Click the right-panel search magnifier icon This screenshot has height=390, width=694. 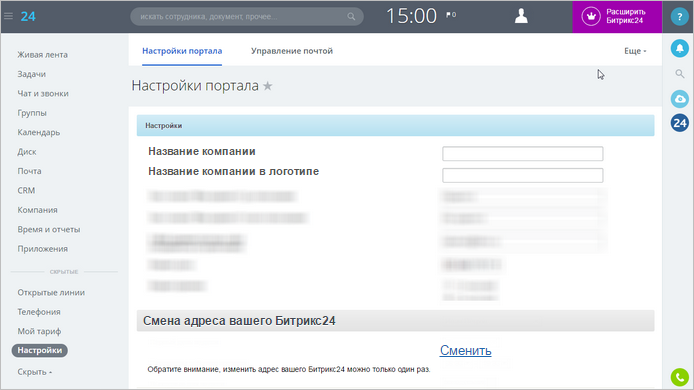click(x=680, y=73)
